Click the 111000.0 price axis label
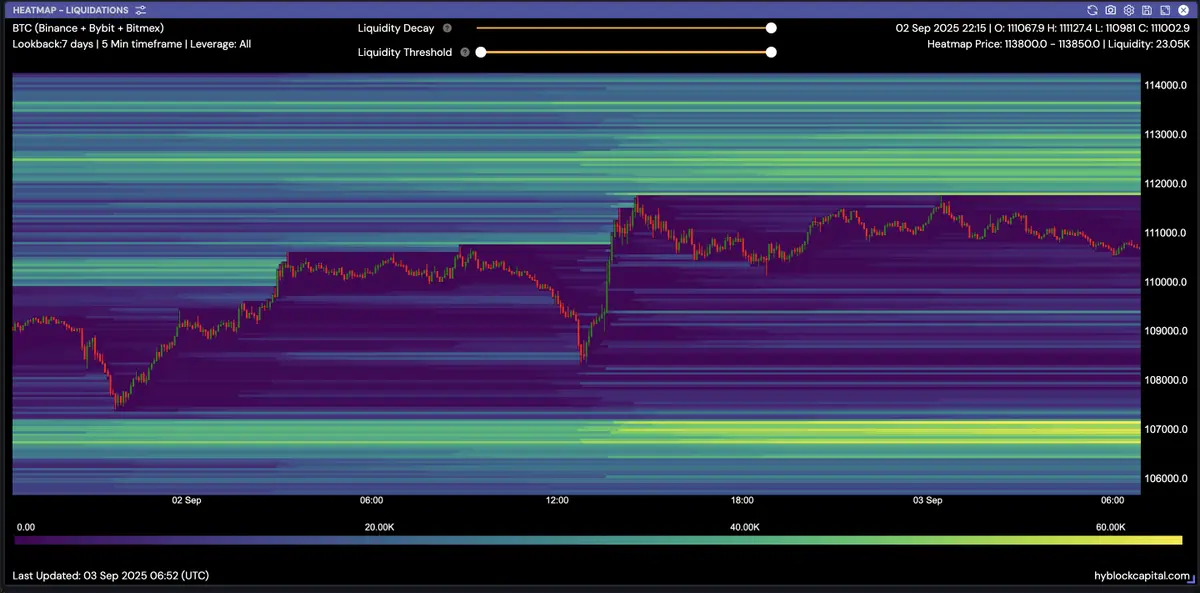1200x593 pixels. tap(1165, 233)
